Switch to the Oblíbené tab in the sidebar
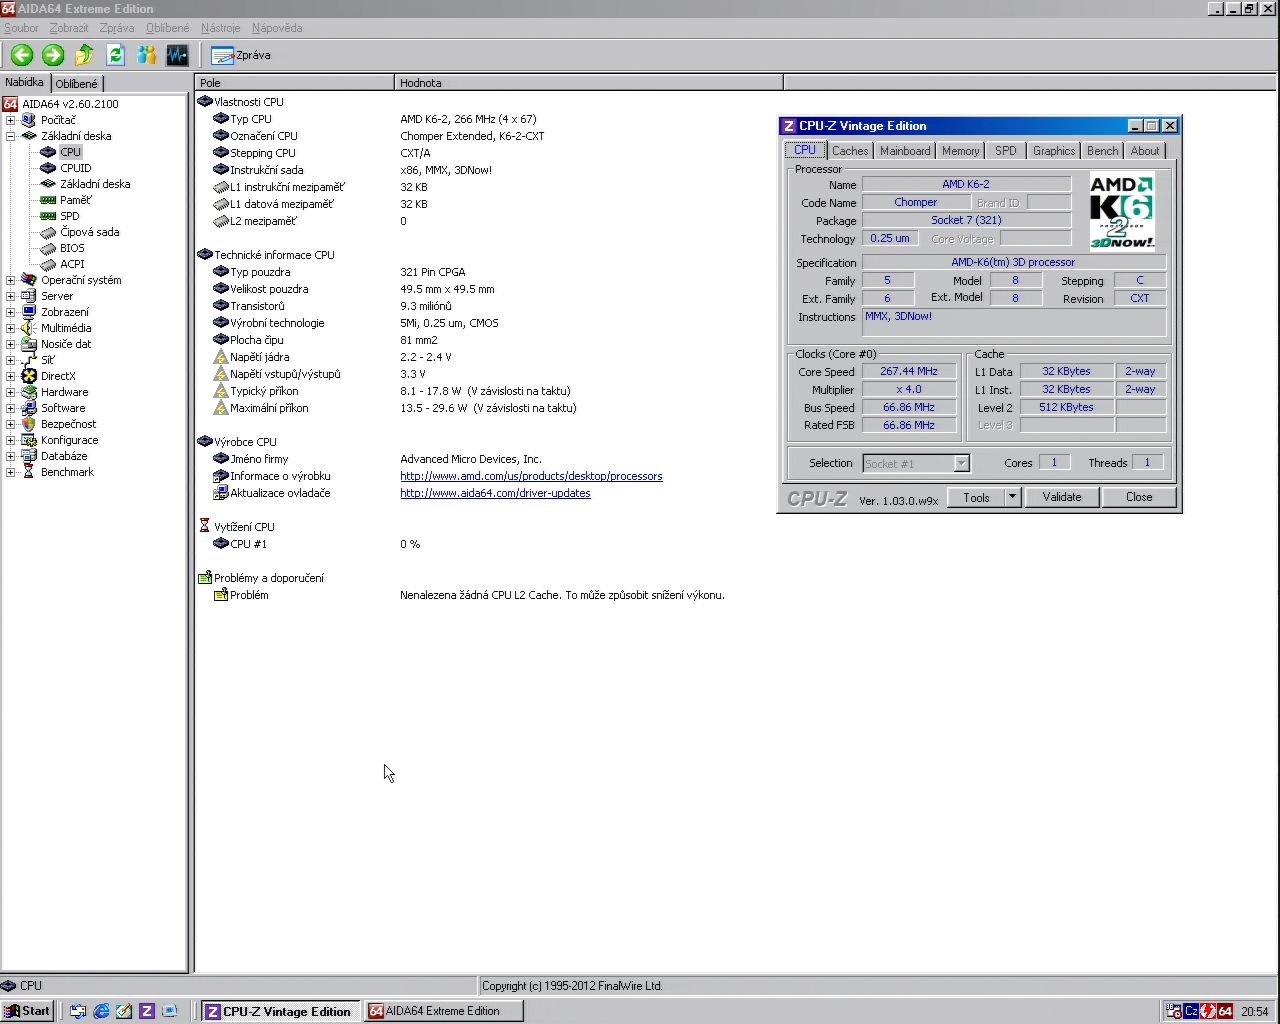The height and width of the screenshot is (1024, 1280). [x=77, y=84]
